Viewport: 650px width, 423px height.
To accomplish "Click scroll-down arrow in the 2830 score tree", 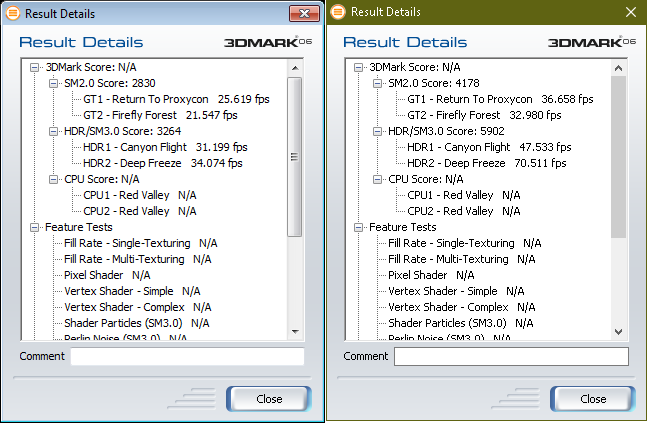I will (x=295, y=332).
